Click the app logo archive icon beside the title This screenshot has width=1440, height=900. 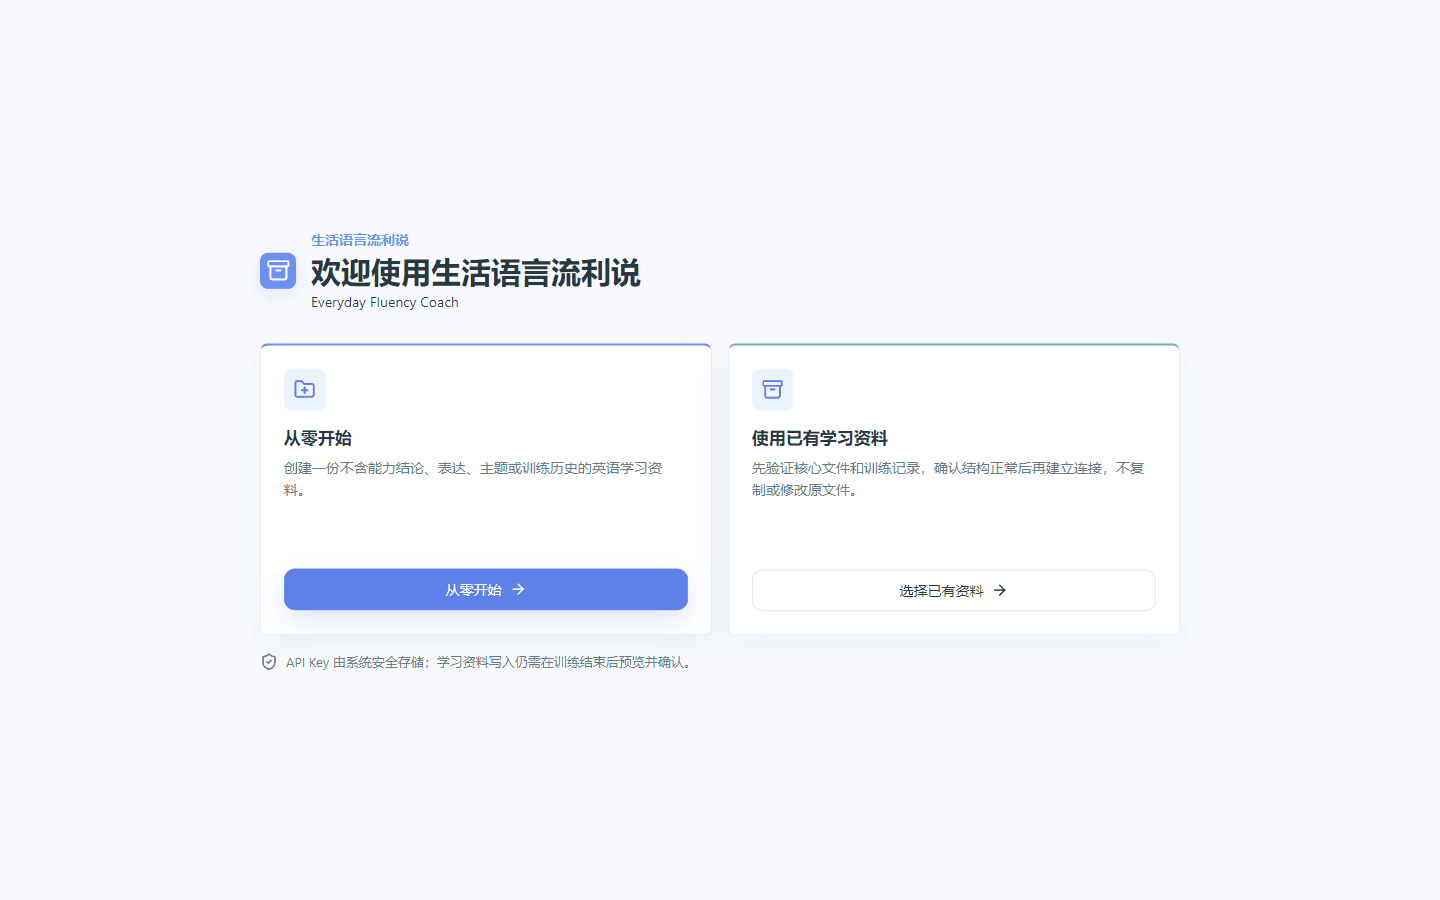[278, 271]
